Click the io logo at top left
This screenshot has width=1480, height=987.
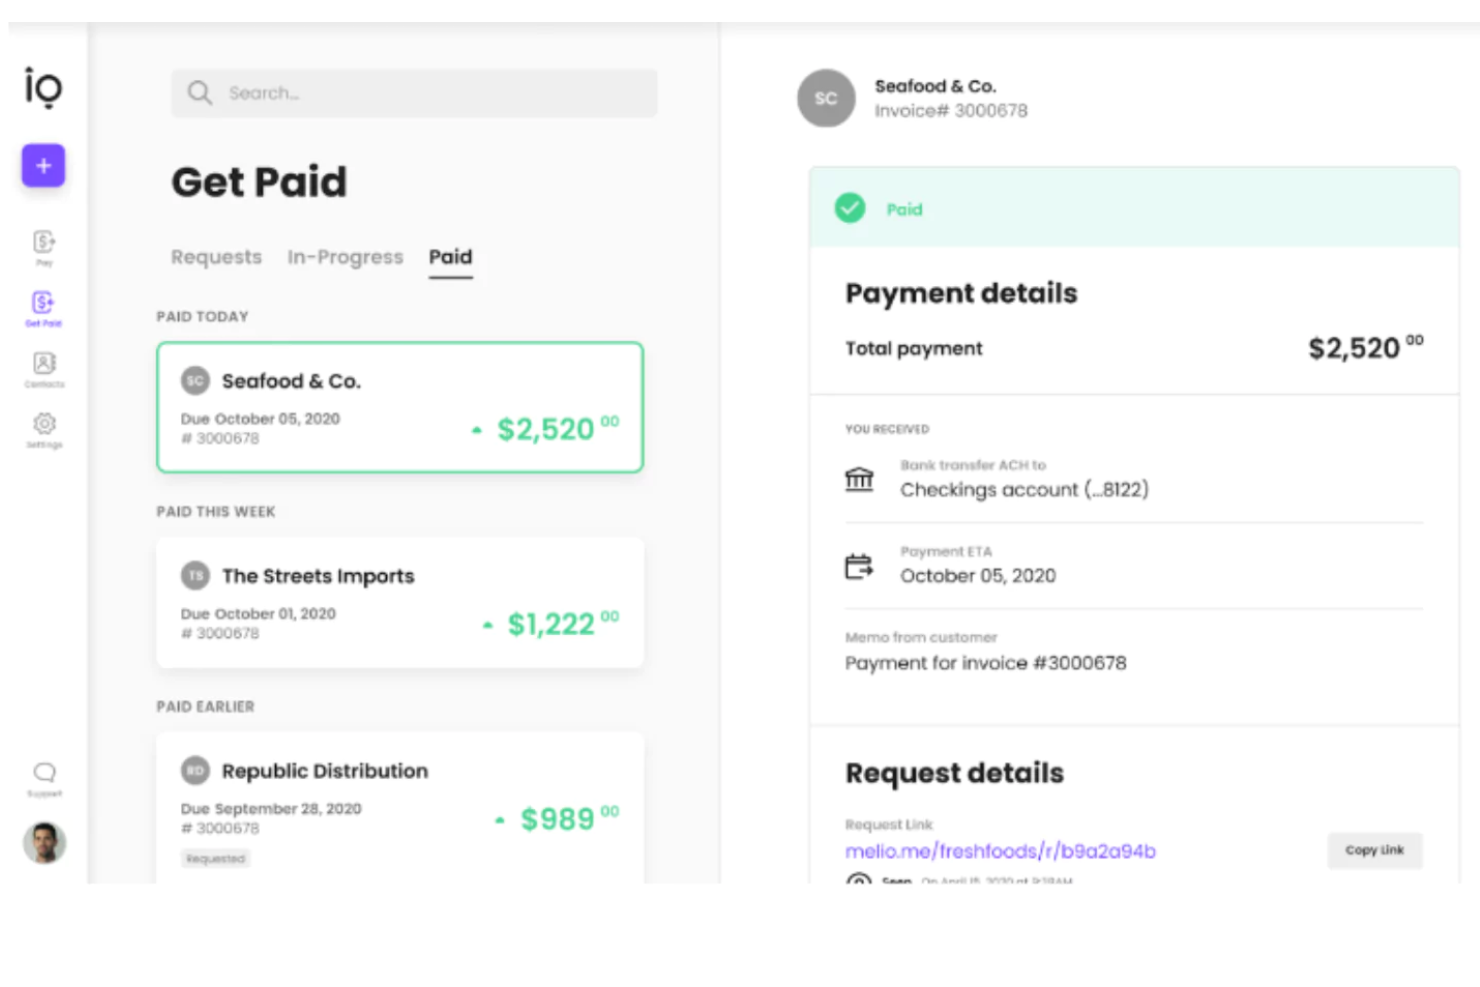pos(43,87)
